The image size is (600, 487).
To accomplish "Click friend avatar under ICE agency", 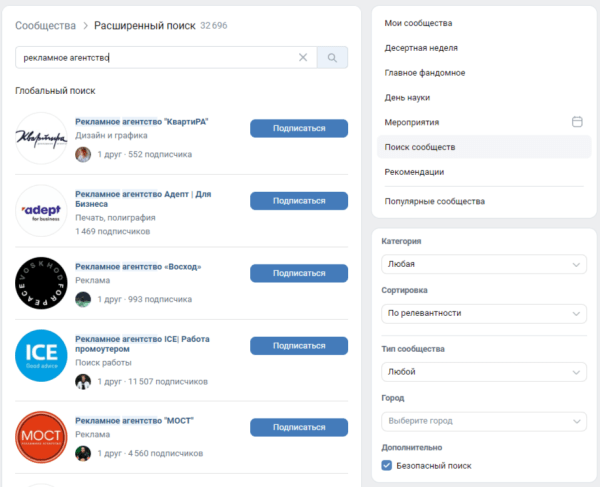I will click(83, 381).
